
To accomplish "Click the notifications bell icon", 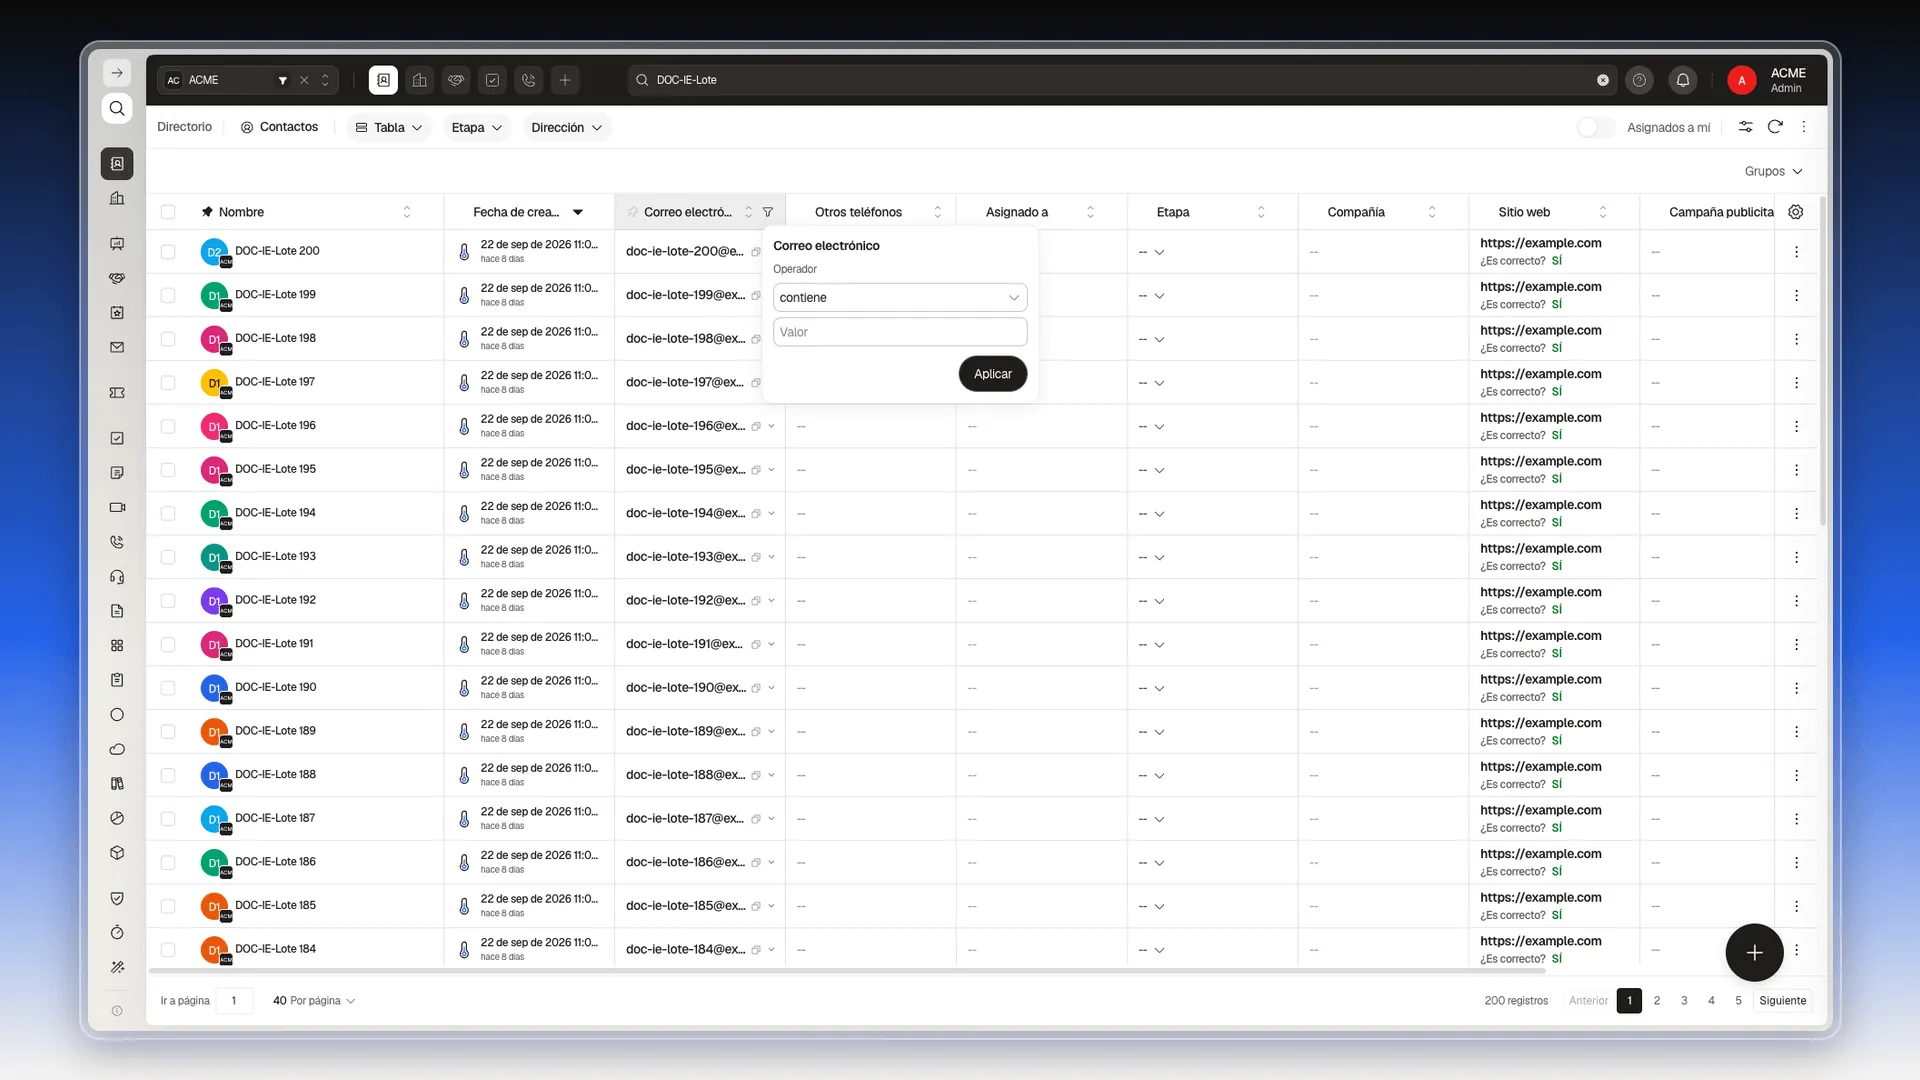I will coord(1683,80).
